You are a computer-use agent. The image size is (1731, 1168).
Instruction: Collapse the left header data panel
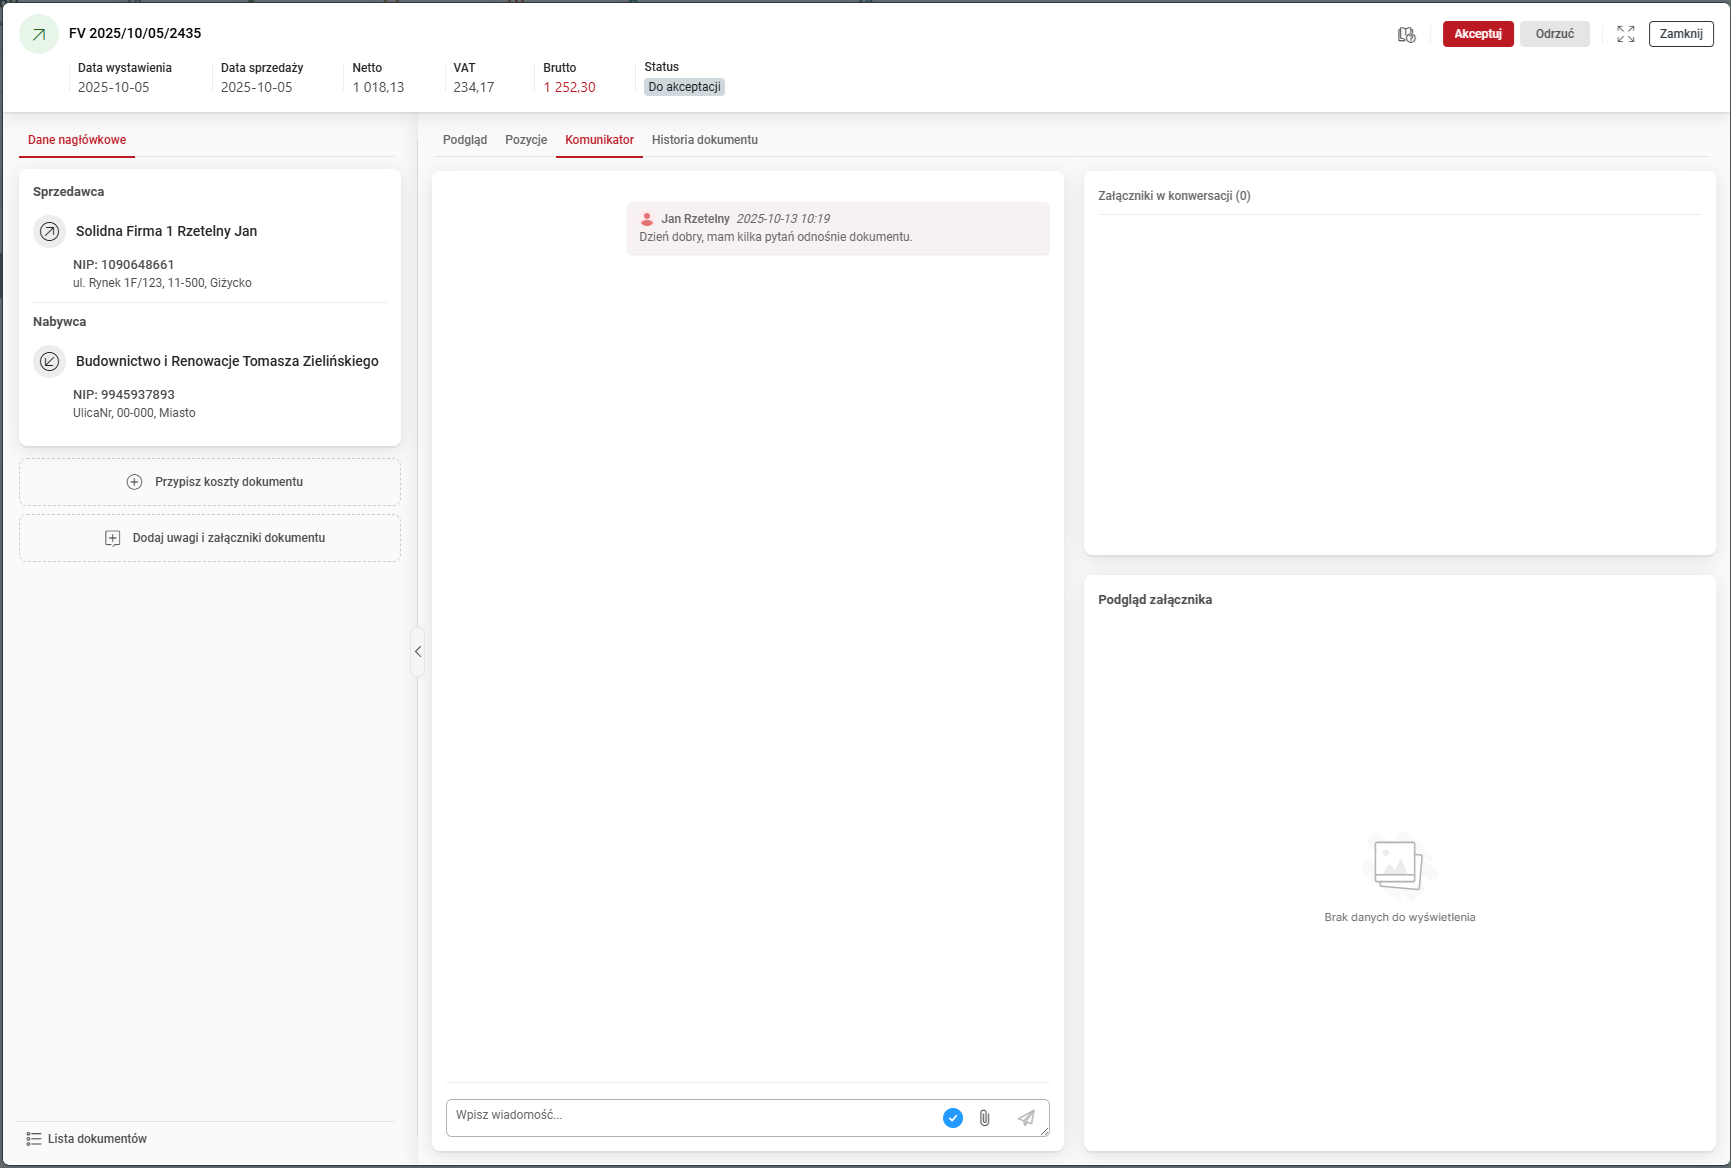click(418, 652)
